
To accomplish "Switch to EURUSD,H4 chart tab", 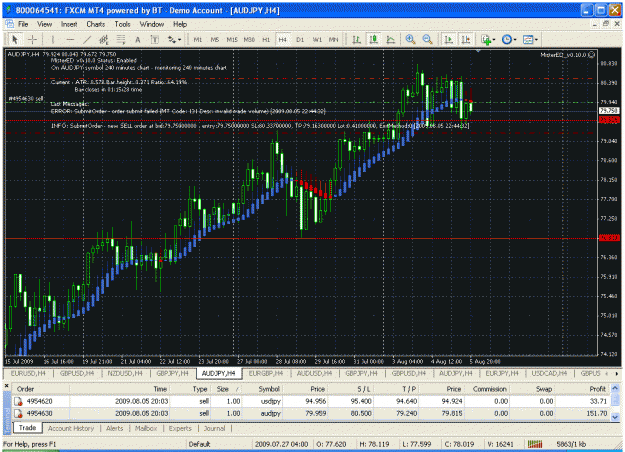I will click(28, 373).
